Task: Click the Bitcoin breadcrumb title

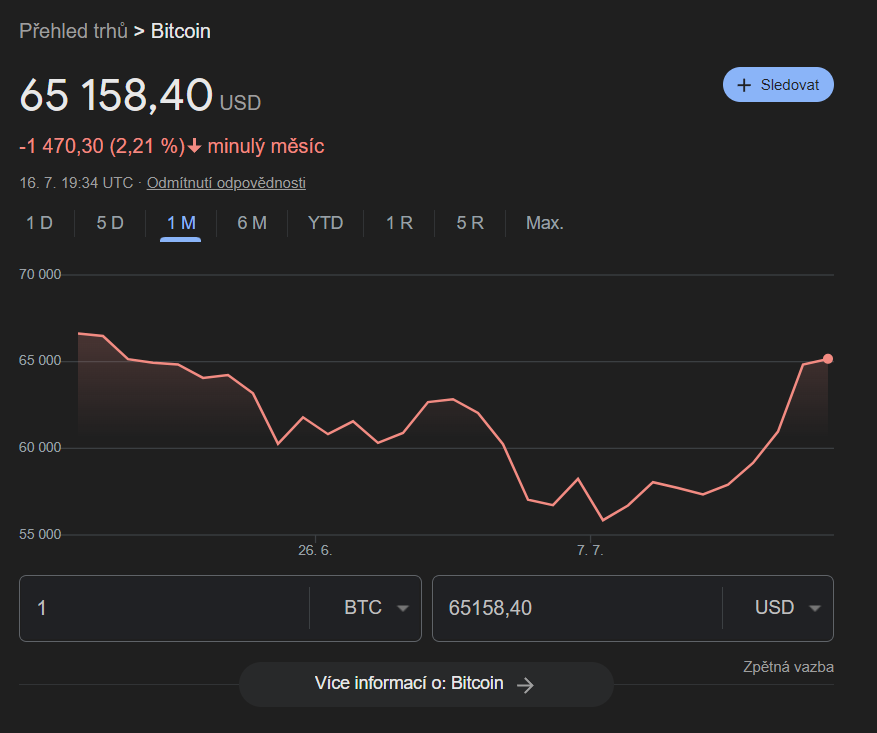Action: click(x=181, y=31)
